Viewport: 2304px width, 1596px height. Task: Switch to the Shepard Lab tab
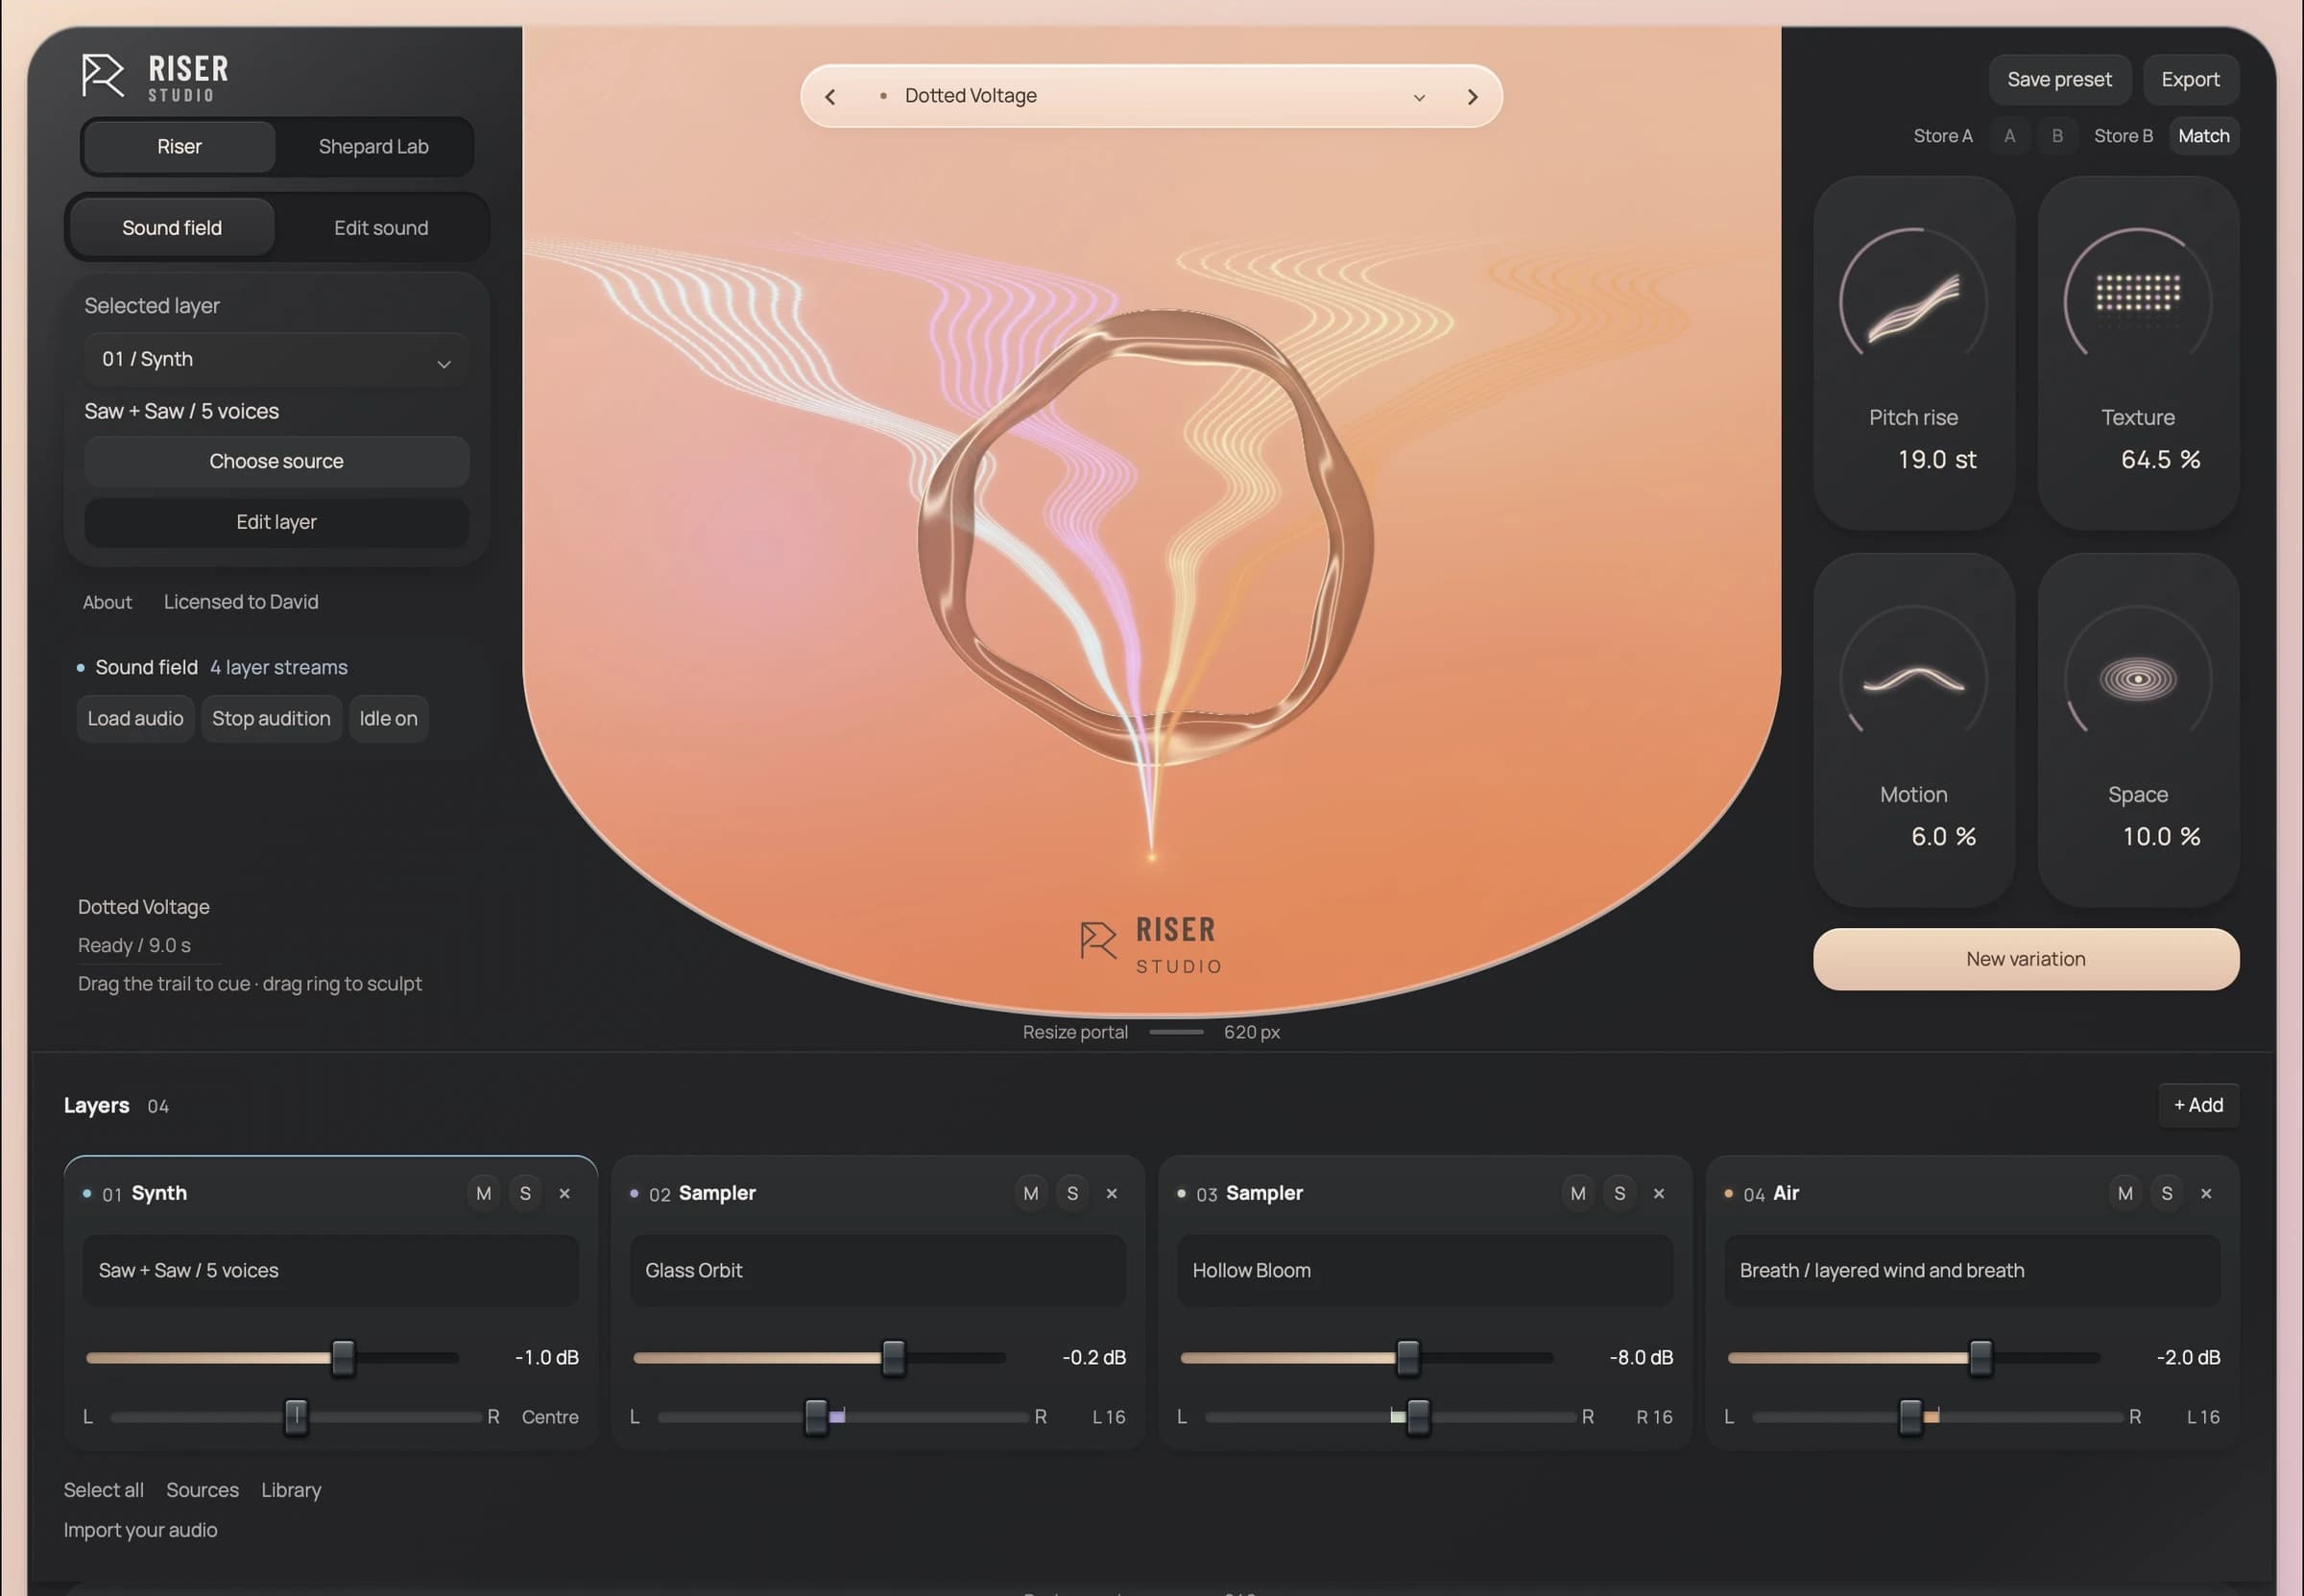374,147
